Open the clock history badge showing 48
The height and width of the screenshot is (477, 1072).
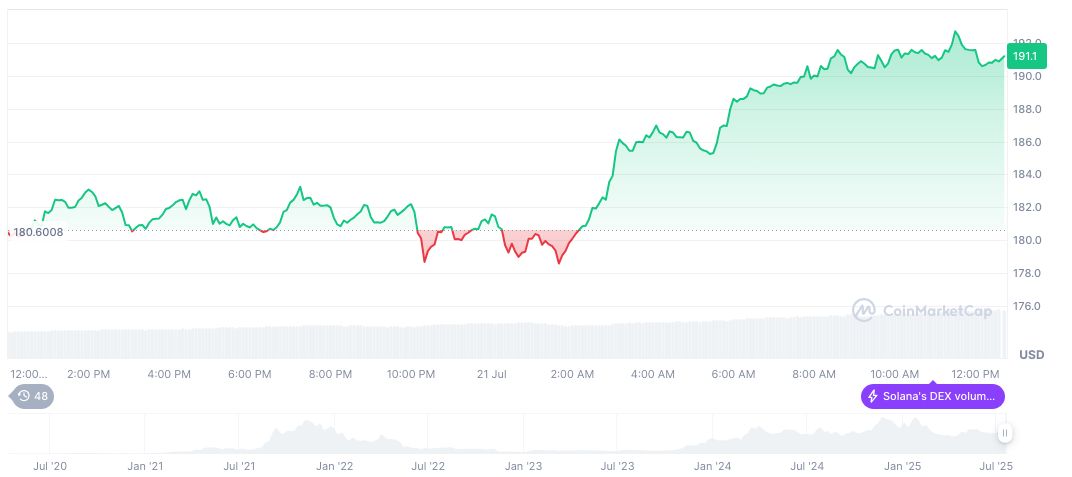click(32, 396)
